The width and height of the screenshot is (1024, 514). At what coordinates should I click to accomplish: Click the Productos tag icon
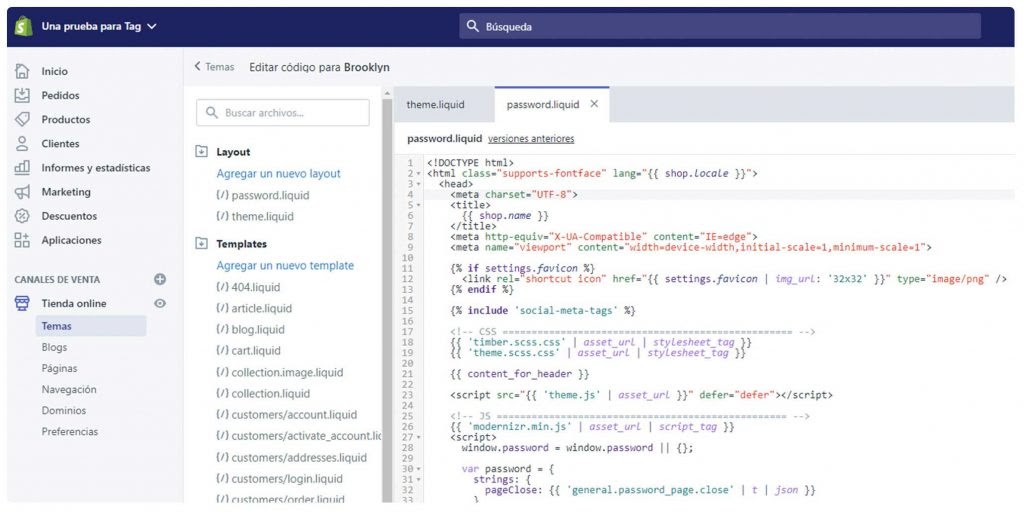point(22,119)
